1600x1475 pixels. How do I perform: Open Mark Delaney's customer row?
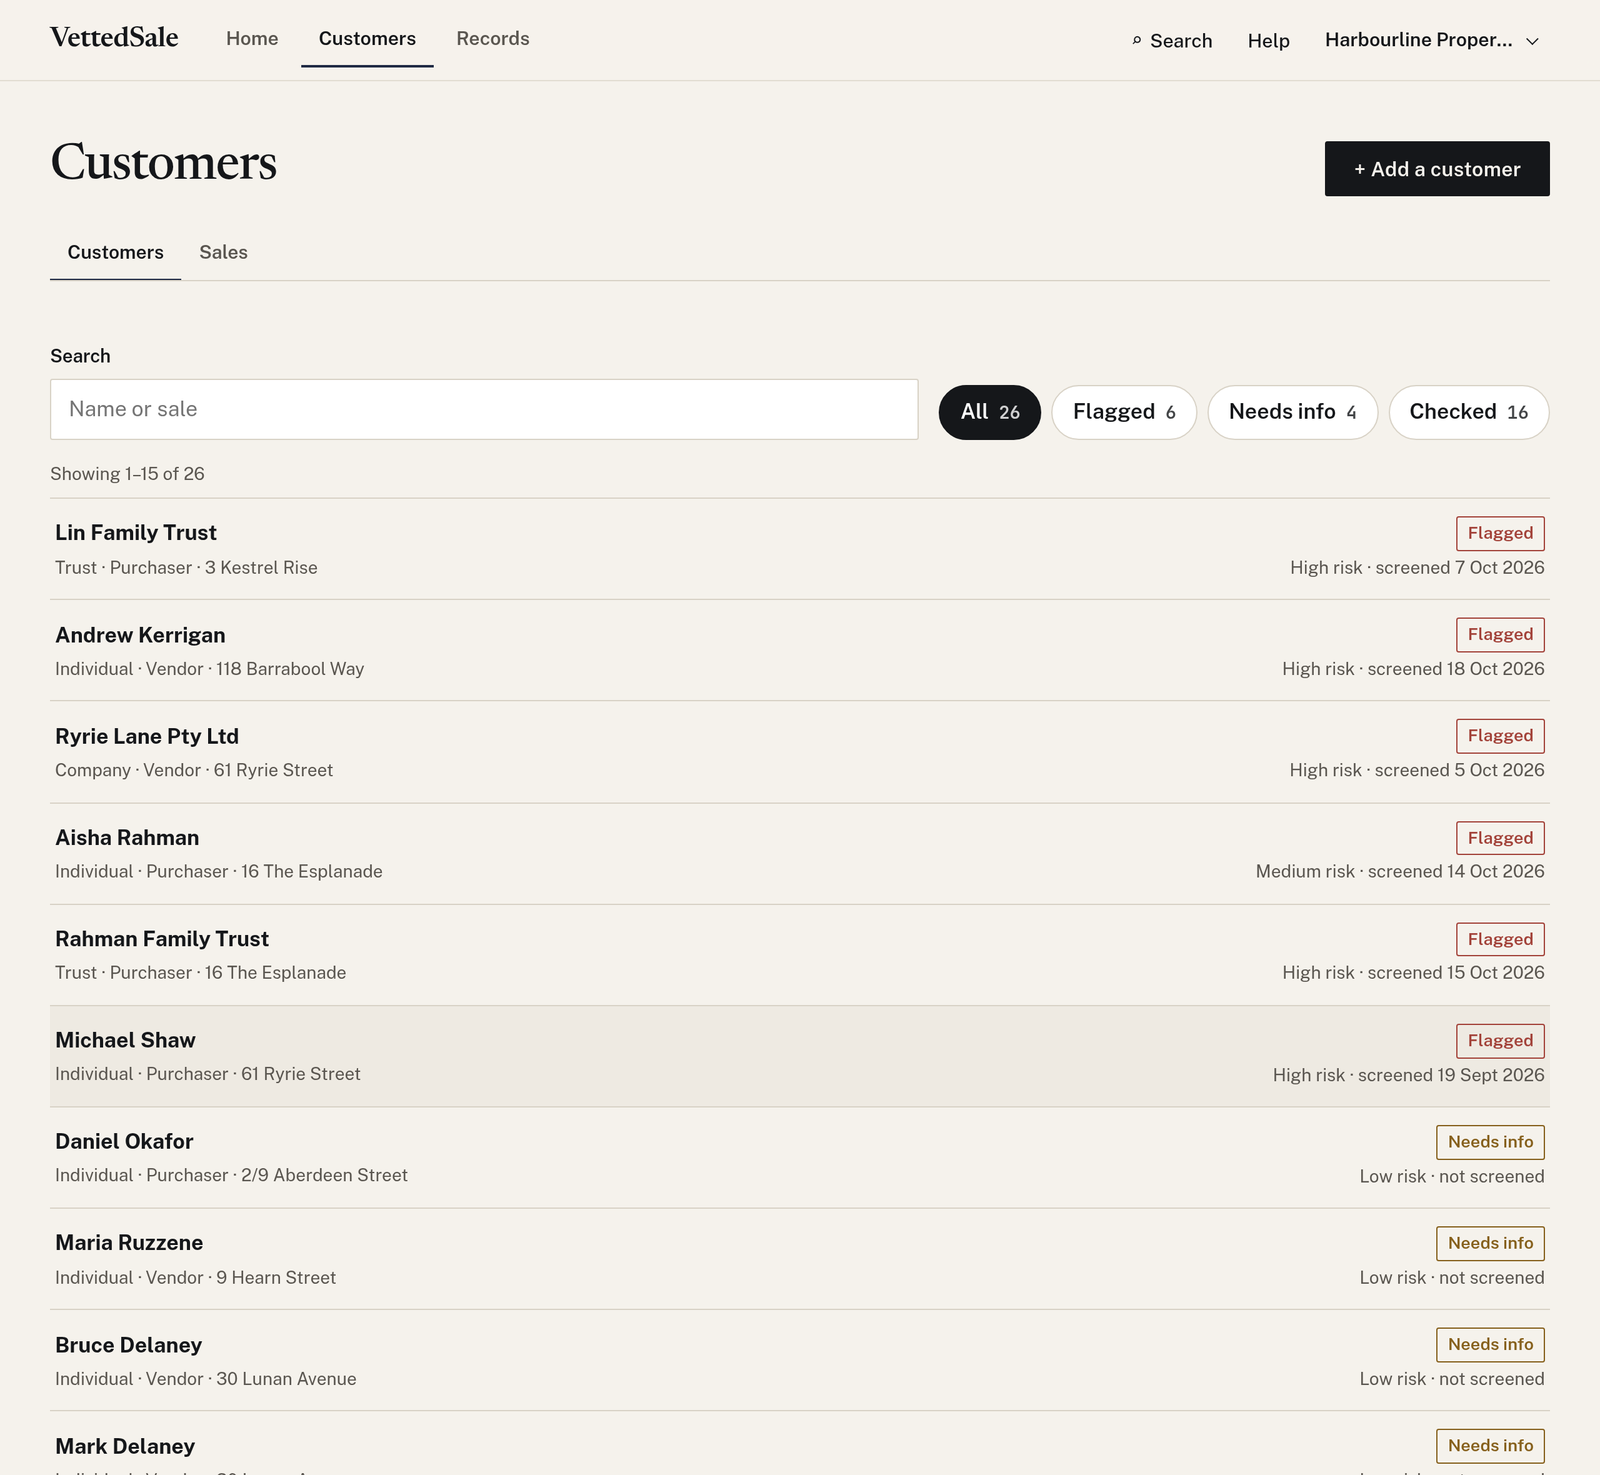(800, 1444)
